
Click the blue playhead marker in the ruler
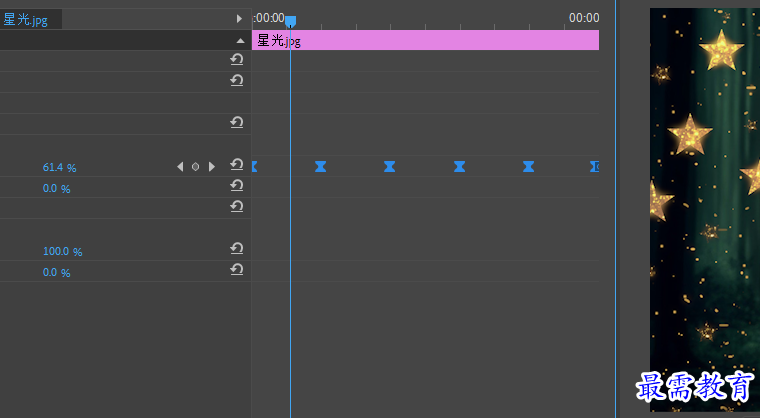290,21
